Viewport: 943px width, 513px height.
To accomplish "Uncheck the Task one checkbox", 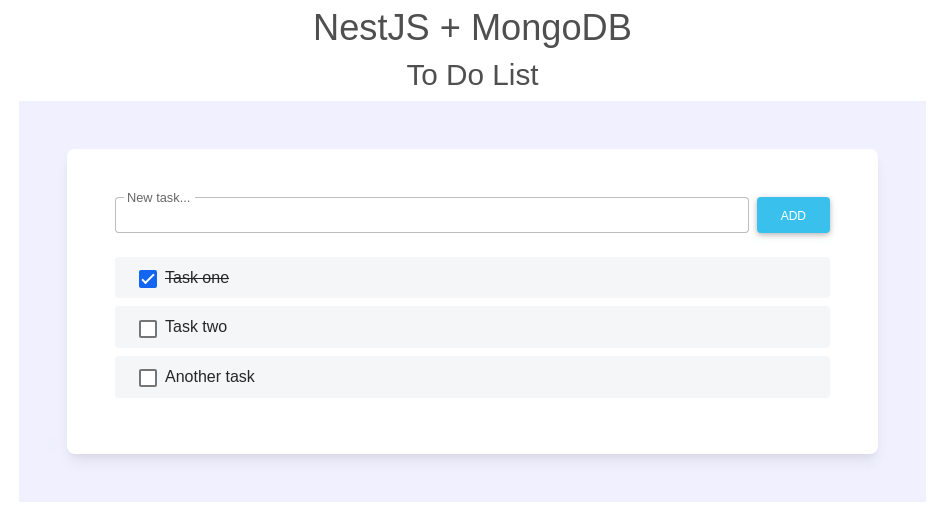I will coord(148,279).
